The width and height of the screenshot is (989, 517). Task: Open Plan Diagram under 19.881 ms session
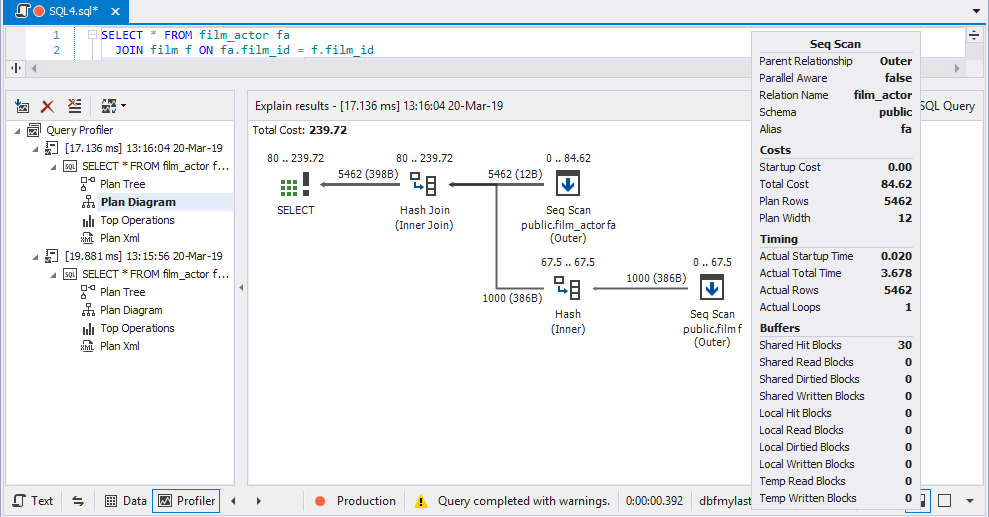tap(131, 310)
